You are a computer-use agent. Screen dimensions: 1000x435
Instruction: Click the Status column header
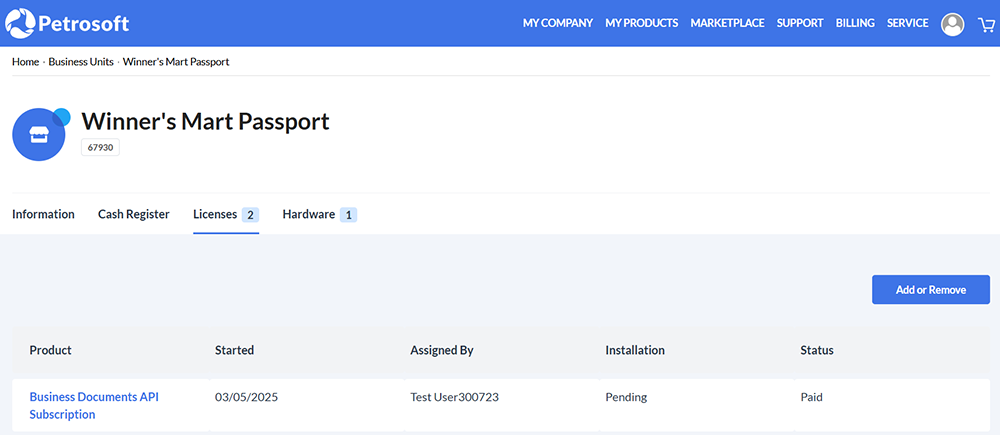(x=817, y=350)
